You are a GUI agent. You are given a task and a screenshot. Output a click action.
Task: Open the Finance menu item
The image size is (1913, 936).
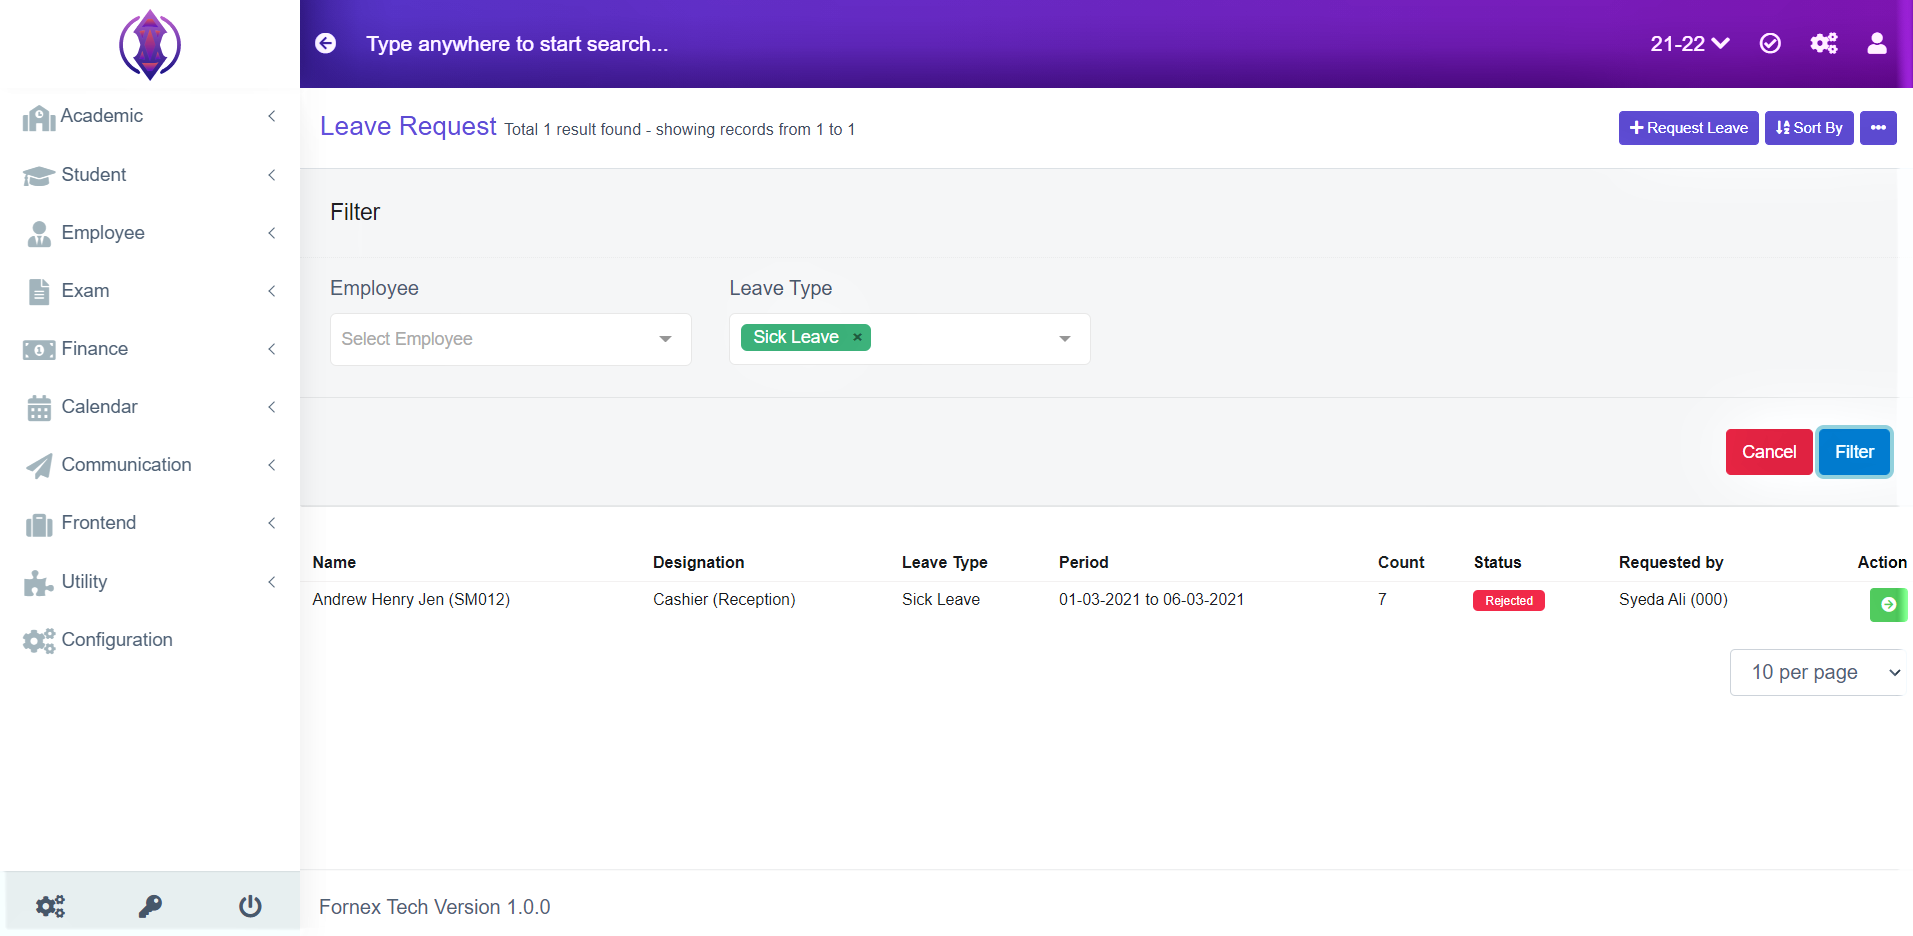[150, 349]
